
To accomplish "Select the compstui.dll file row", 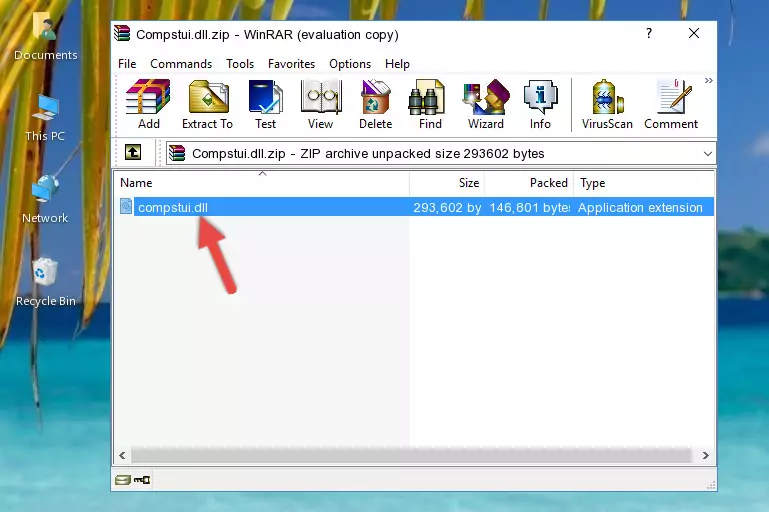I will 416,207.
